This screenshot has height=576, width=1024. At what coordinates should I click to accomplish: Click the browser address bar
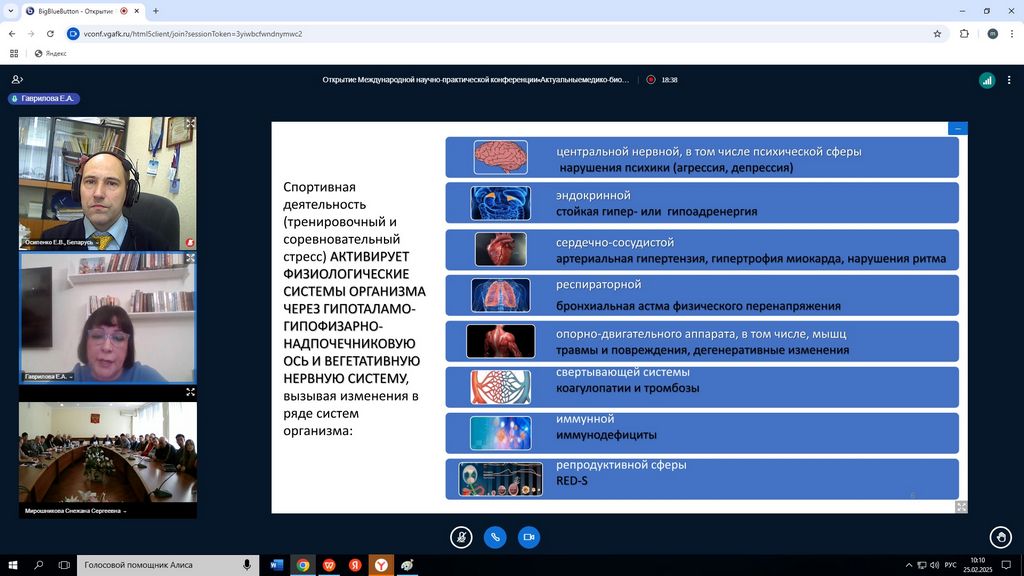tap(500, 33)
